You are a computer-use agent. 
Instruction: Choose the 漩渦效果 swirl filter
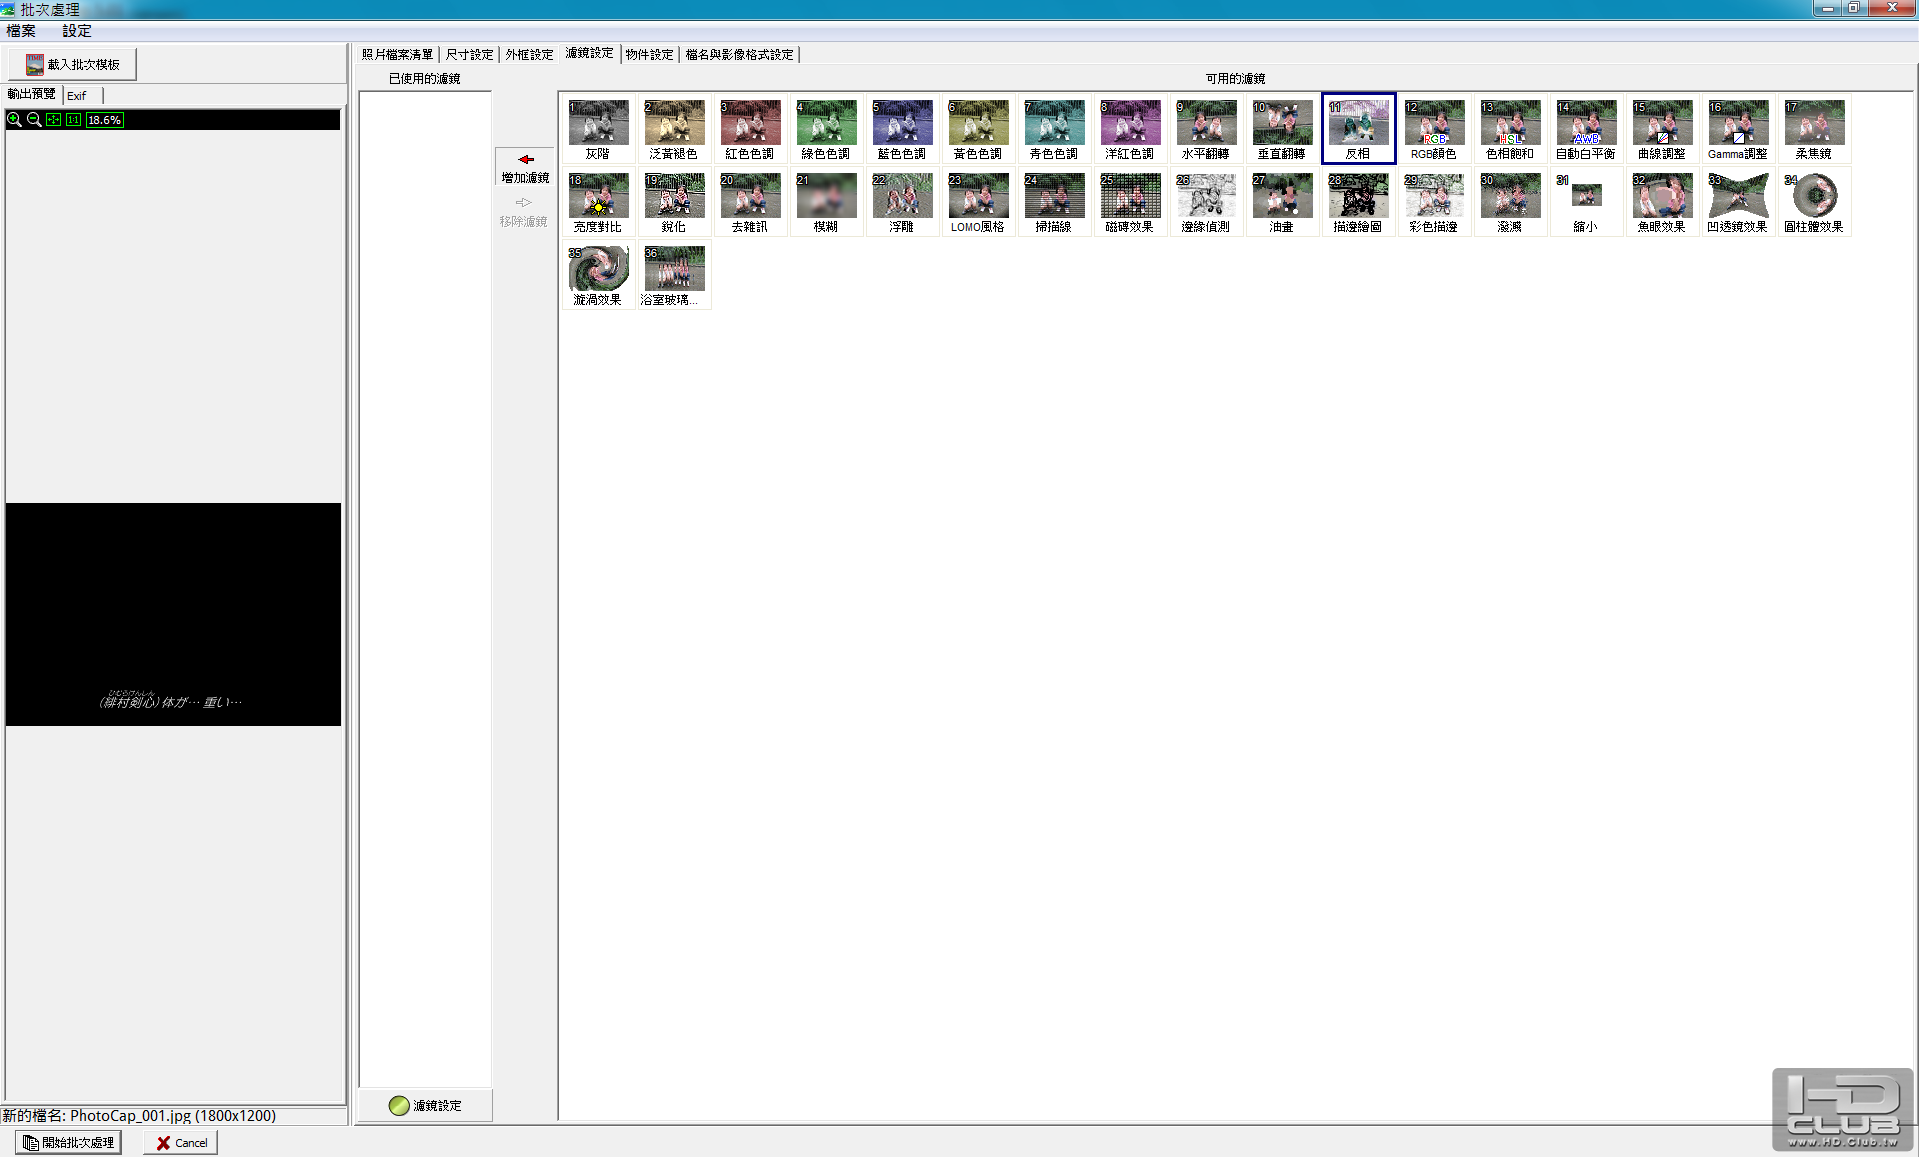[x=598, y=276]
